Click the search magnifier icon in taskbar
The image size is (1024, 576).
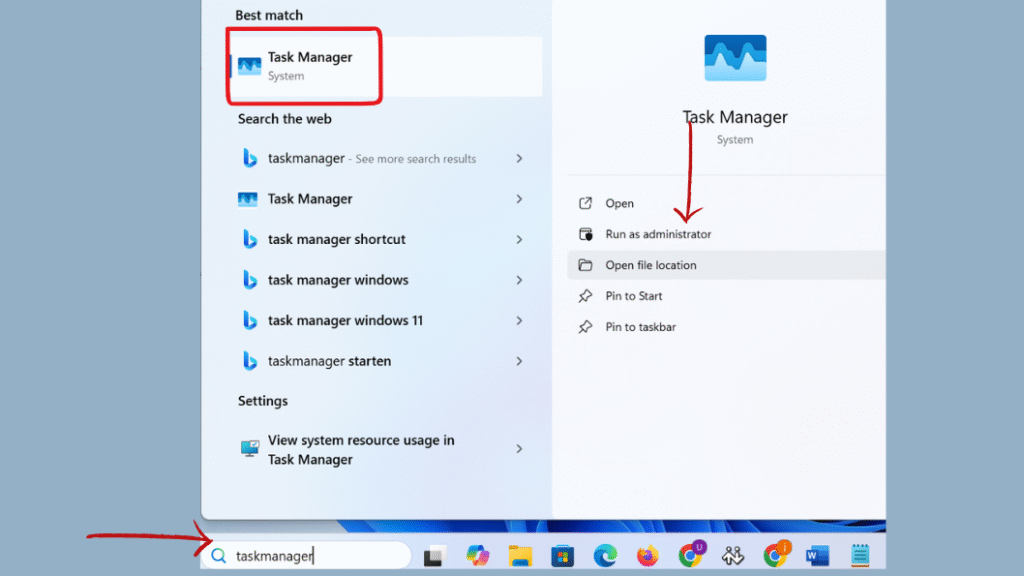[x=218, y=556]
